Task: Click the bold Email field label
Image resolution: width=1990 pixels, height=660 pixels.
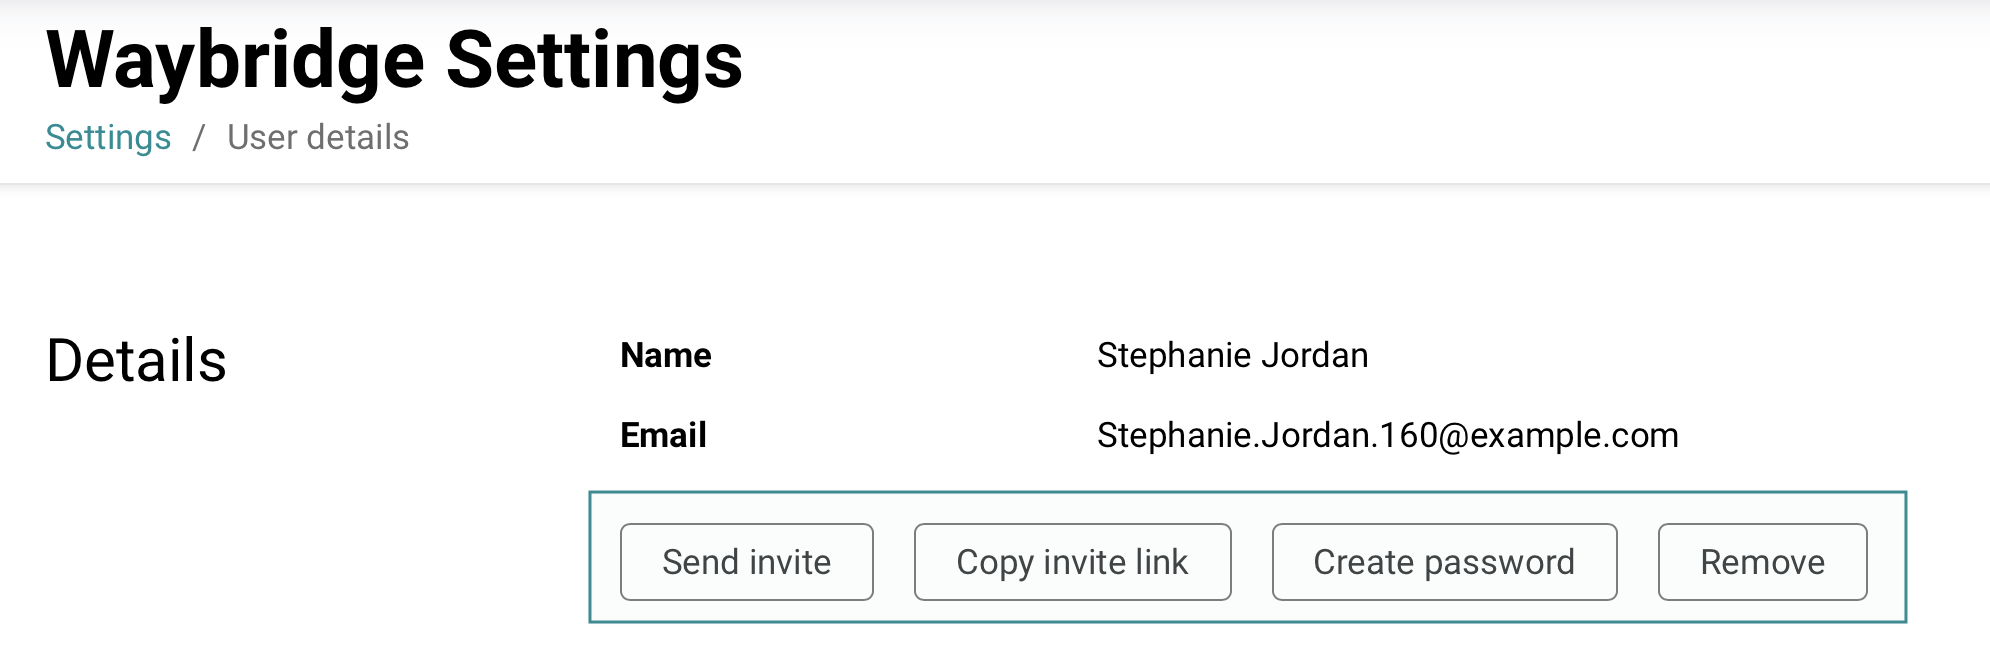Action: point(663,435)
